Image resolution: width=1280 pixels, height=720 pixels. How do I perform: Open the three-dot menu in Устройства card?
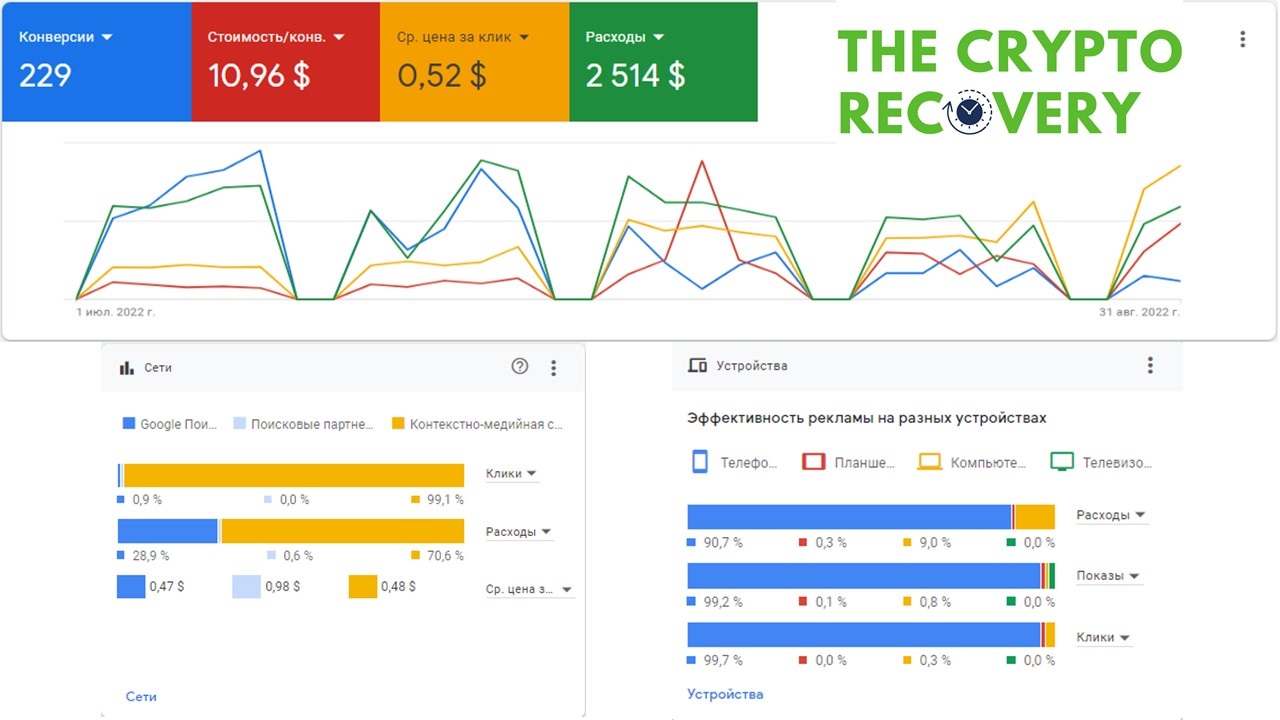[1150, 365]
